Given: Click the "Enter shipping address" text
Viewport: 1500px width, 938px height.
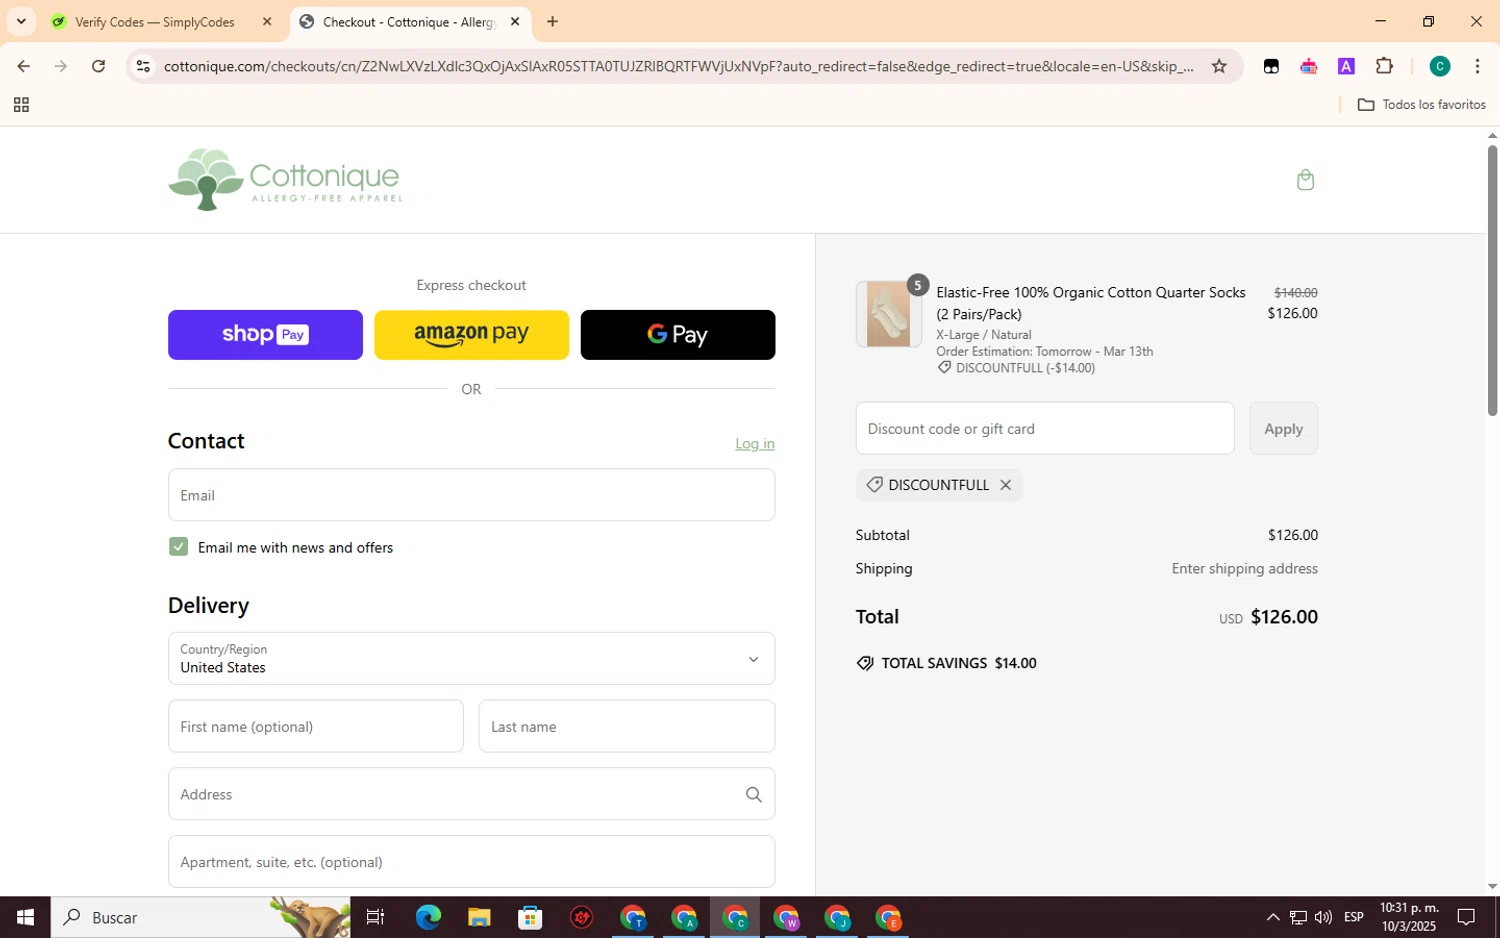Looking at the screenshot, I should pos(1244,568).
